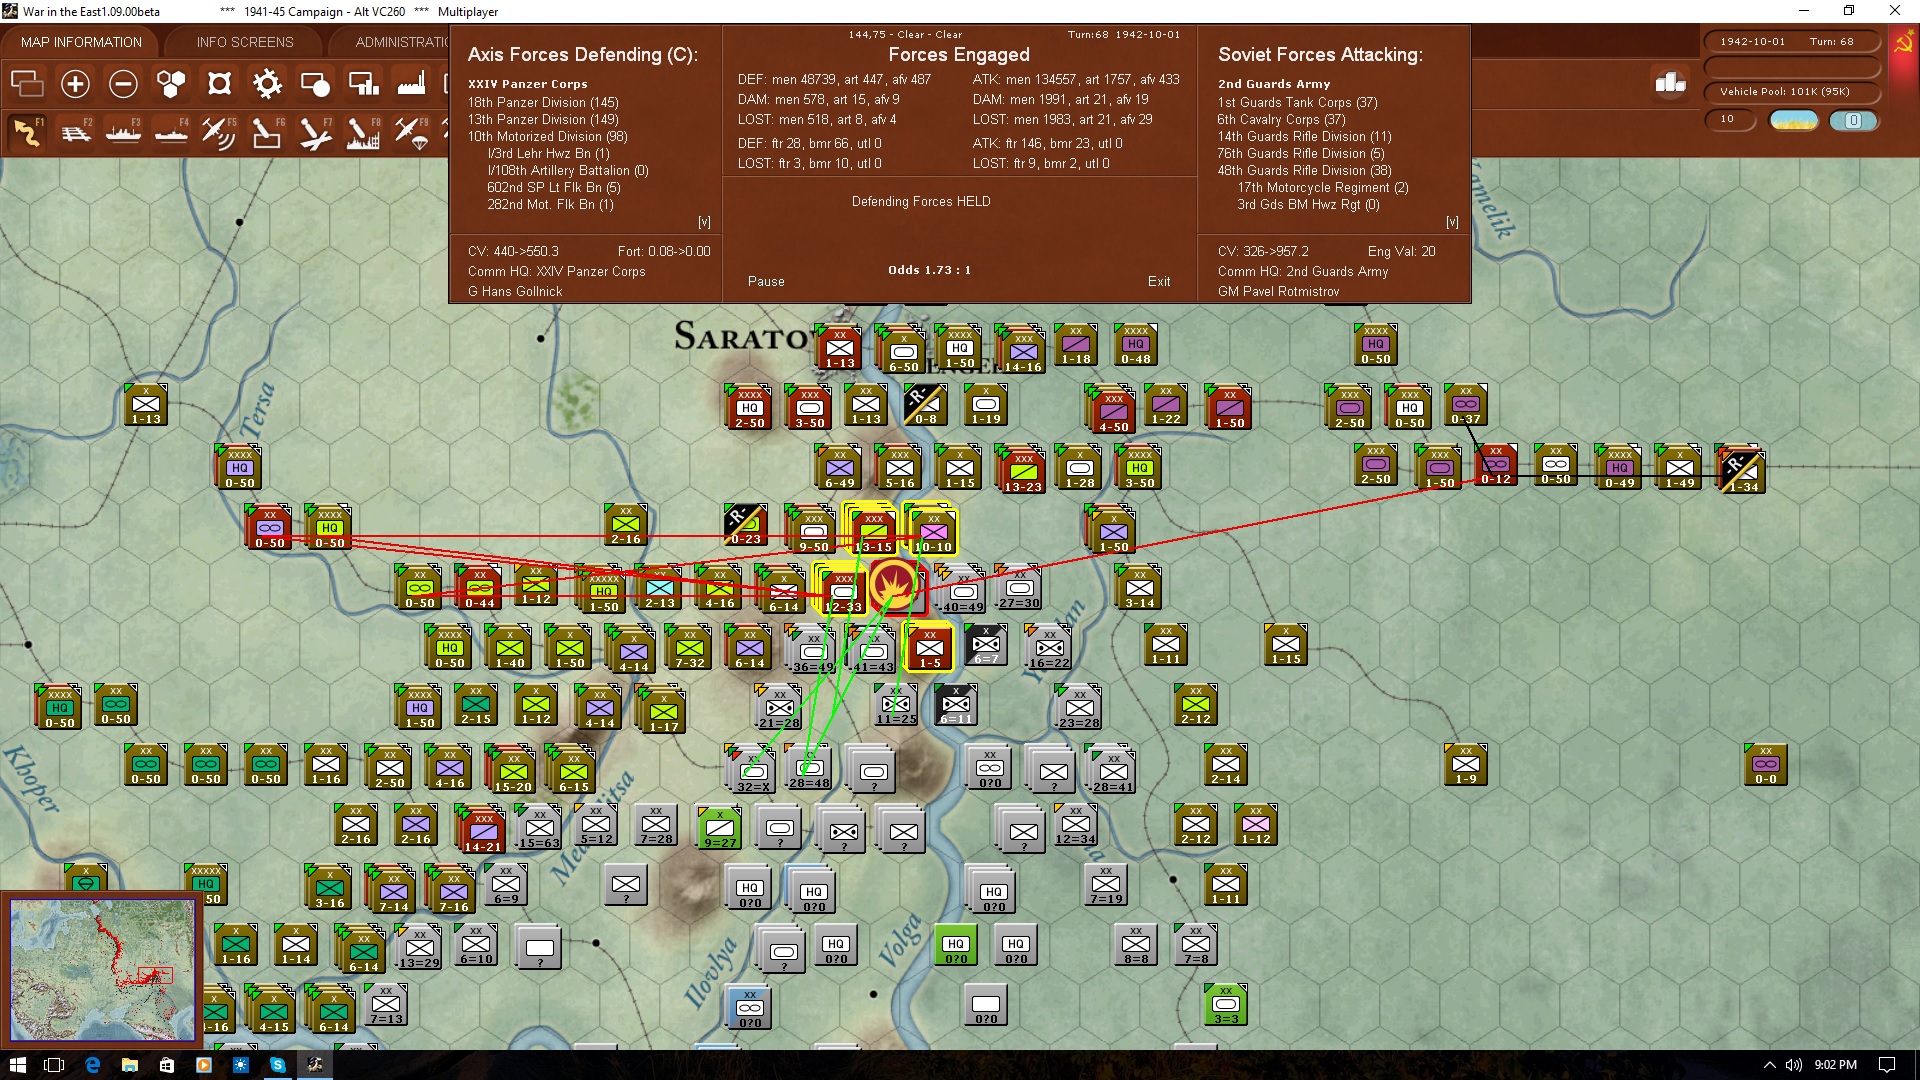The image size is (1920, 1080).
Task: Select the F2 rail movement mode icon
Action: click(x=76, y=132)
